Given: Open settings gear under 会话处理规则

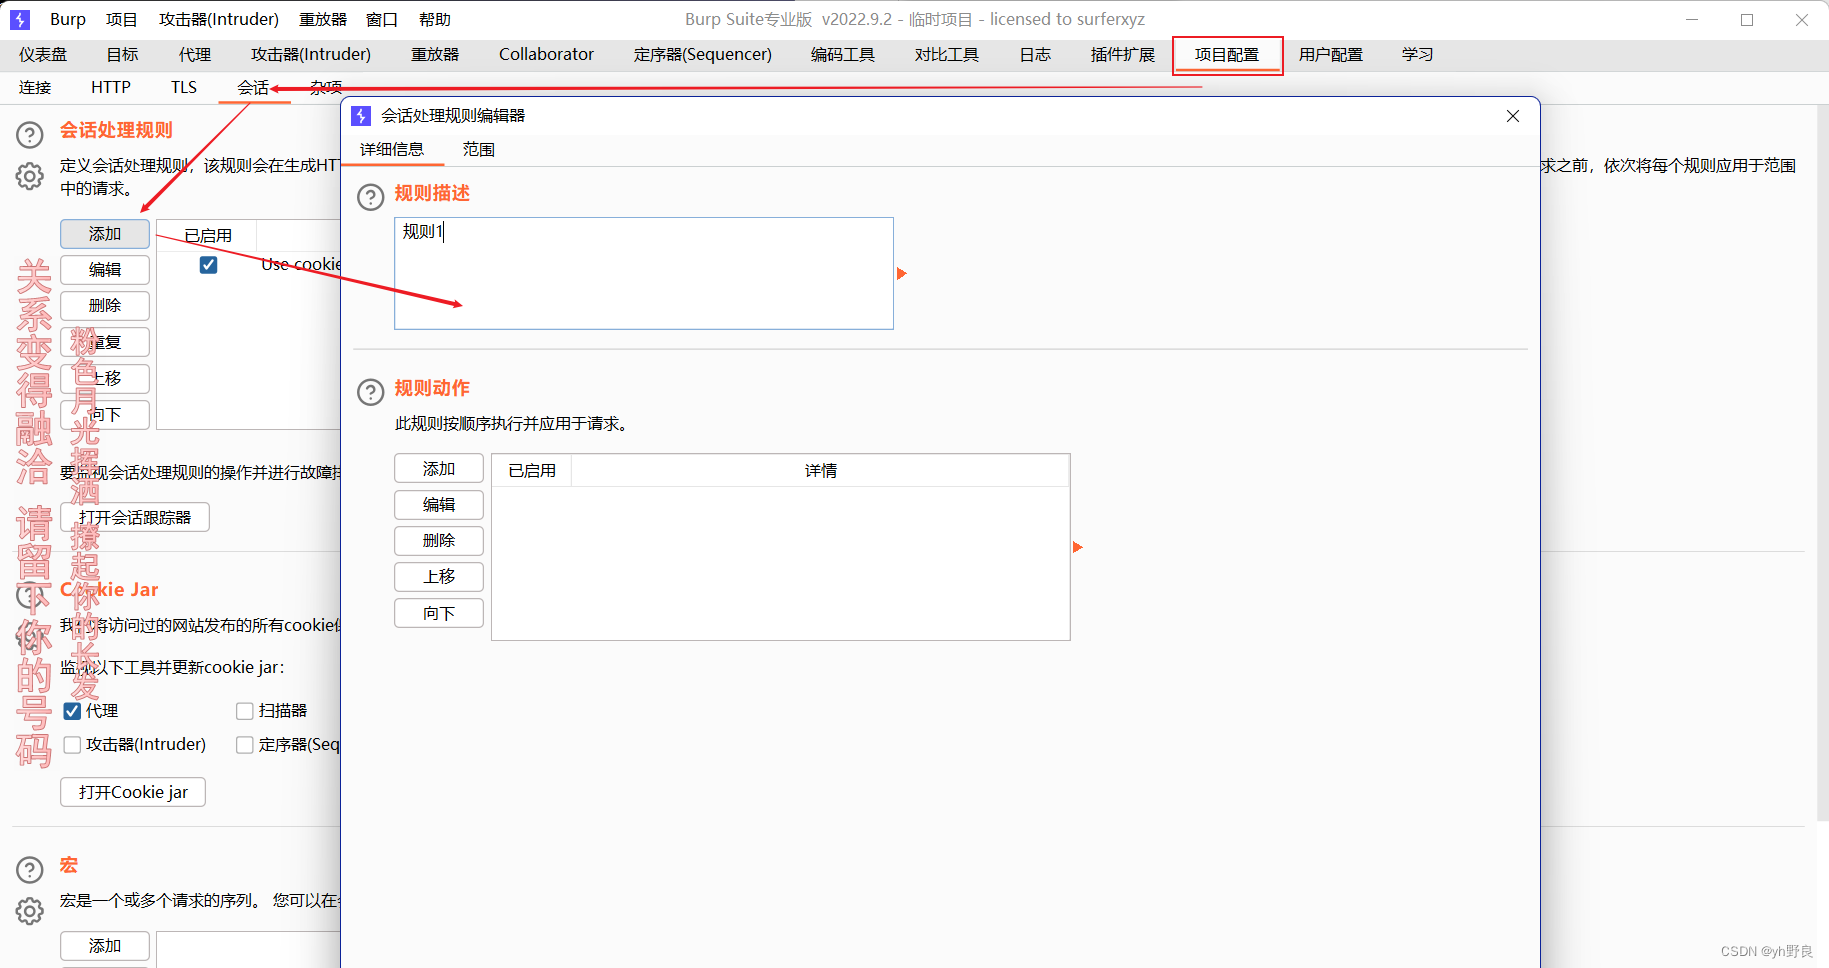Looking at the screenshot, I should tap(30, 177).
